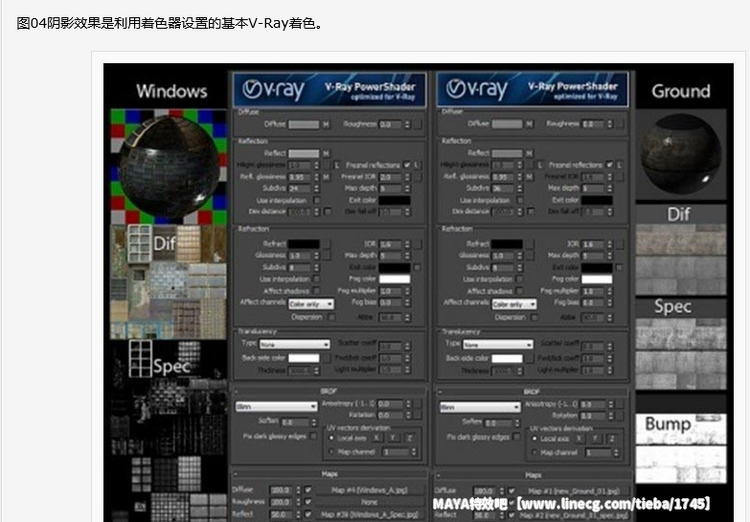Click Hilight glossiness L lock in Windows material
The height and width of the screenshot is (522, 750).
(336, 165)
